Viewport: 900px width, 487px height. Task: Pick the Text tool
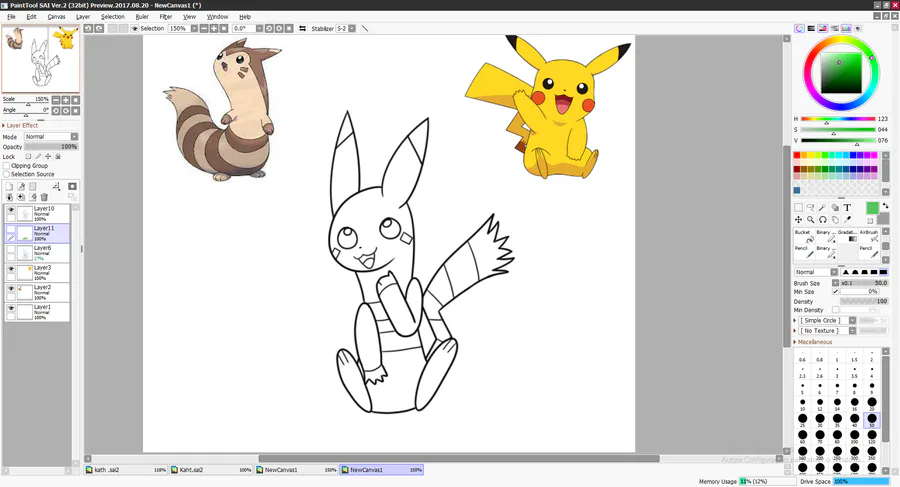click(x=848, y=207)
